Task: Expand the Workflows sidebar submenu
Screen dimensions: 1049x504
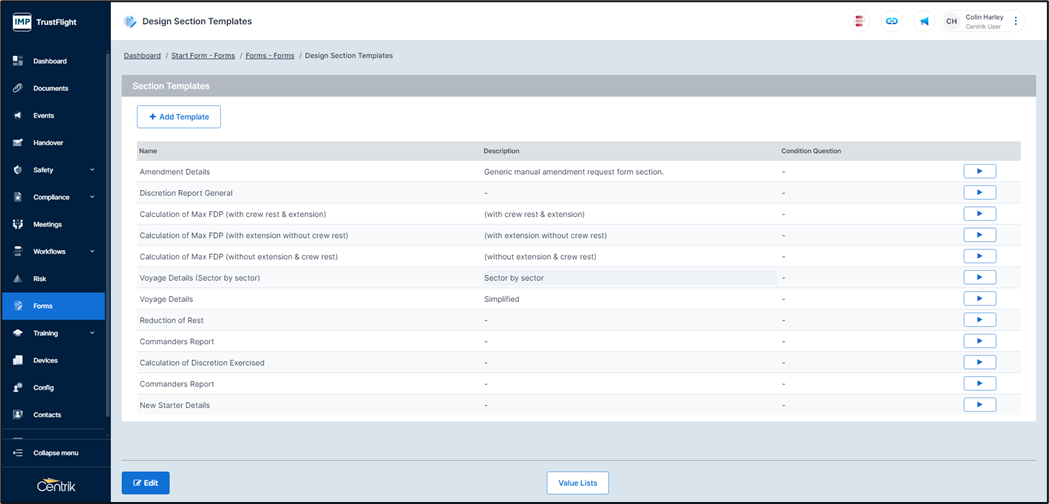Action: 92,252
